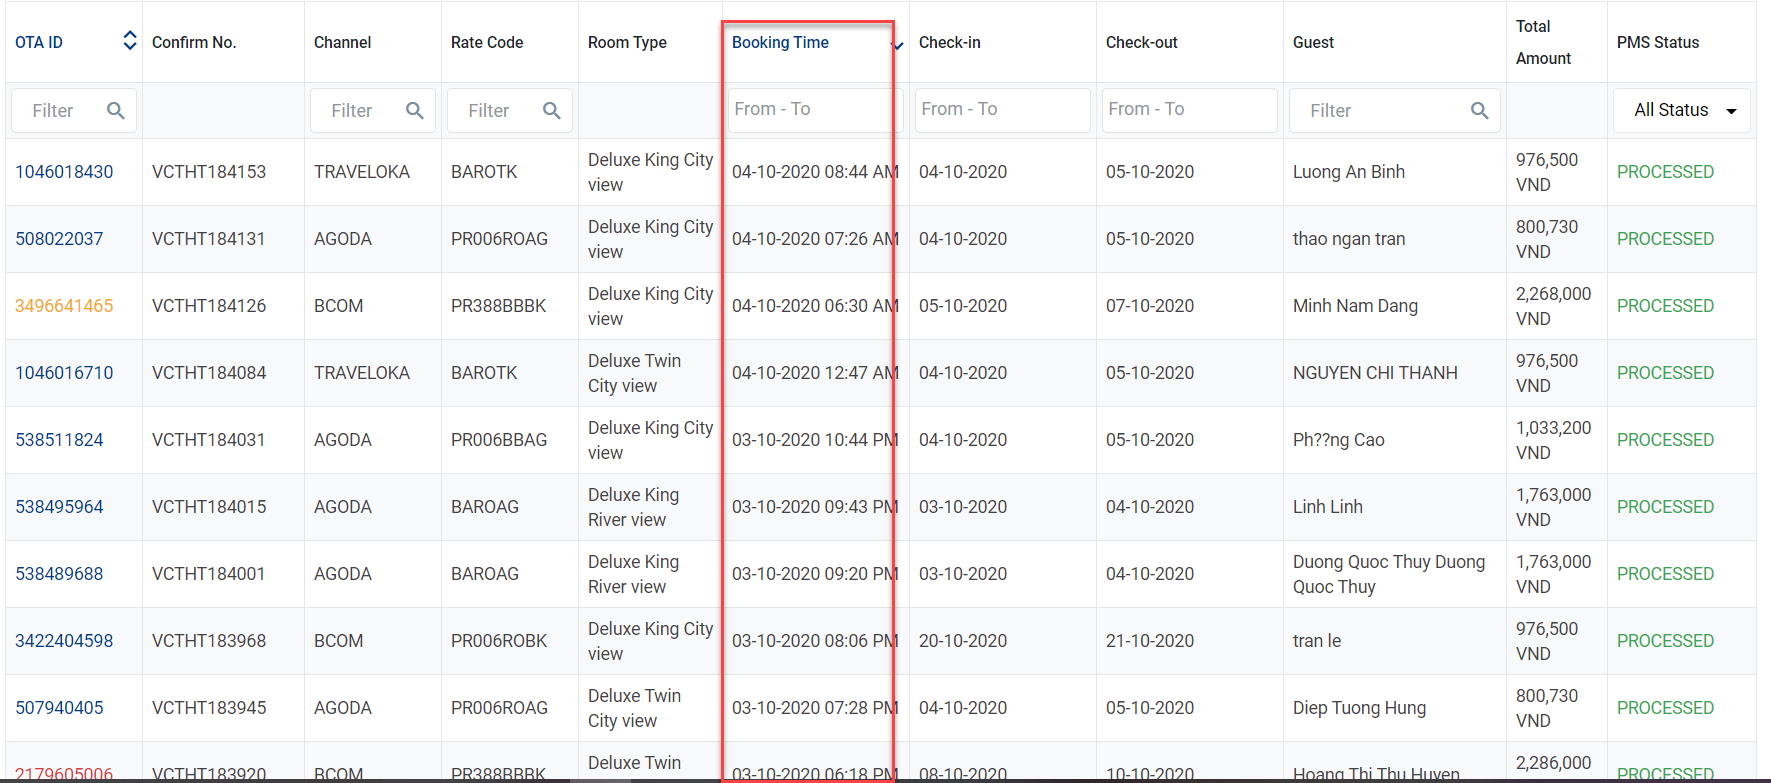Viewport: 1771px width, 783px height.
Task: Select confirm number VCTHT184126
Action: coord(209,306)
